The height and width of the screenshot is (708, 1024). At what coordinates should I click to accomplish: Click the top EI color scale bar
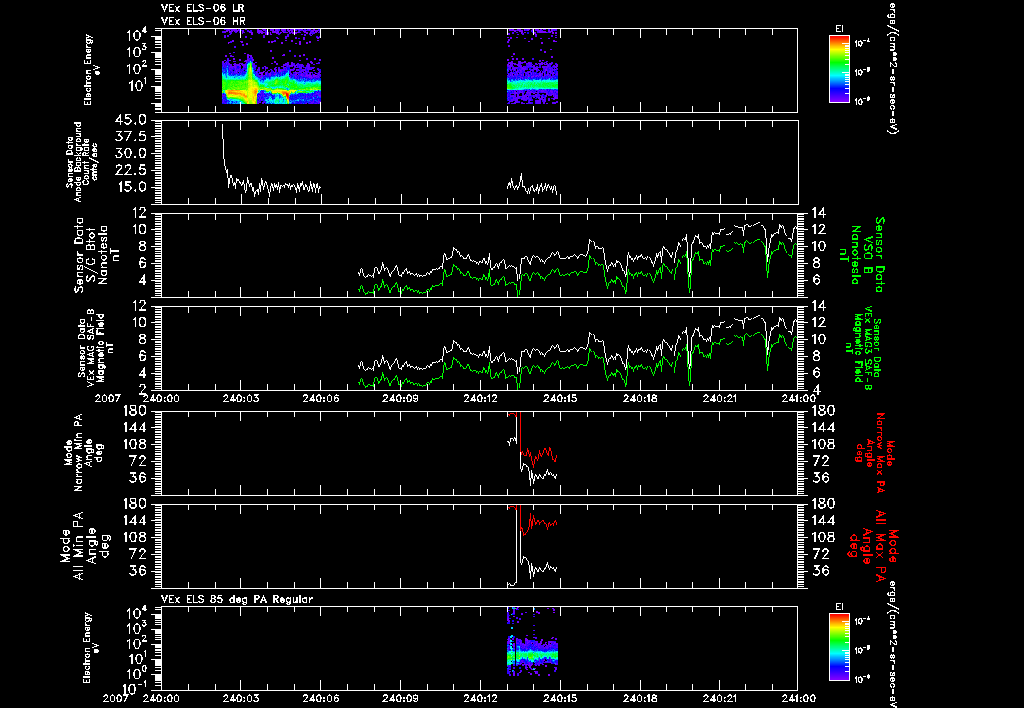[x=839, y=69]
